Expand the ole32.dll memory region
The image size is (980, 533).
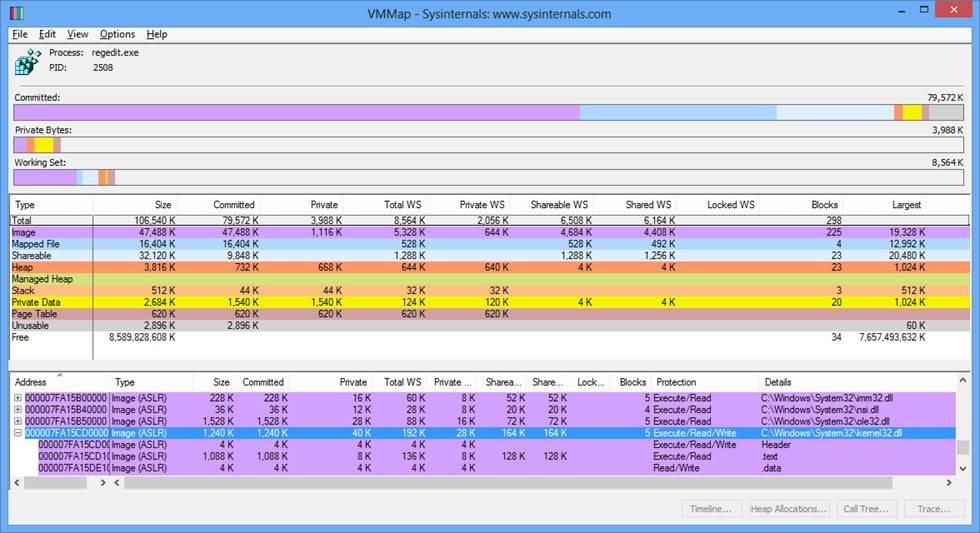point(18,421)
